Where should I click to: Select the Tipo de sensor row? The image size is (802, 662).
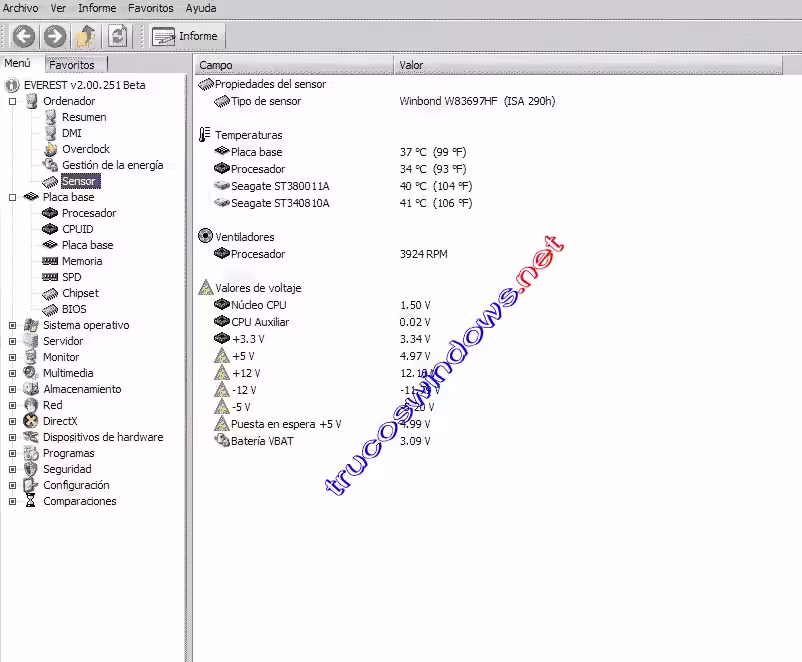click(x=384, y=101)
